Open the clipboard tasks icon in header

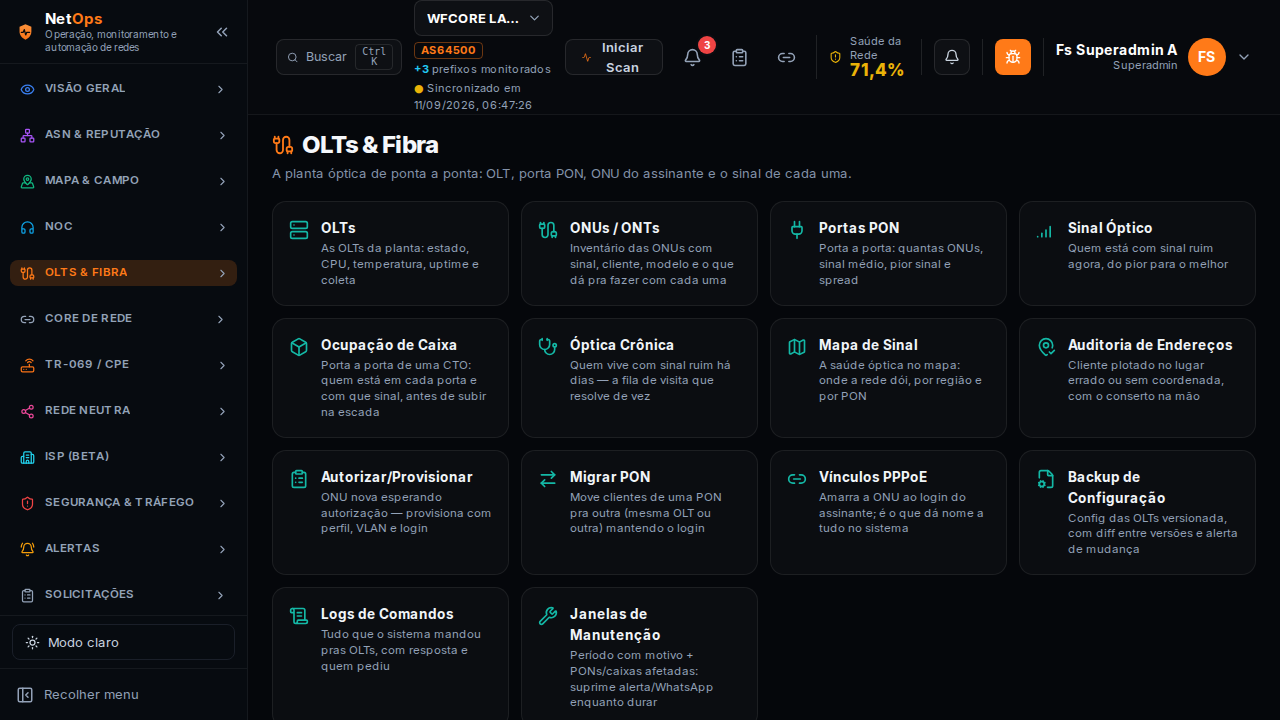tap(740, 57)
